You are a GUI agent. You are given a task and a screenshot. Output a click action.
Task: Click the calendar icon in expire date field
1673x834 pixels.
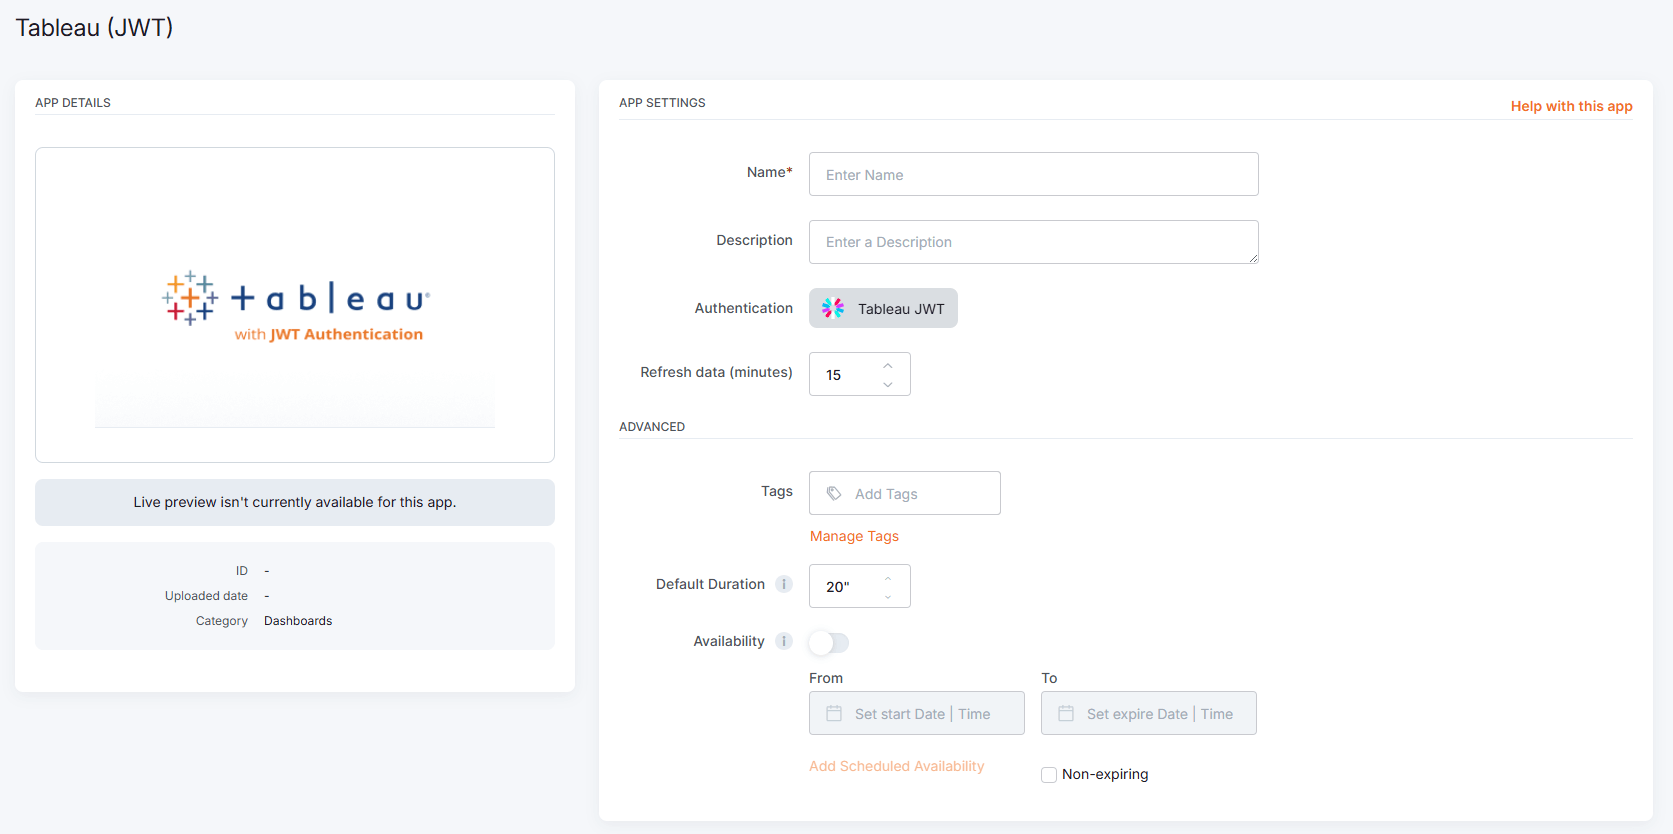click(x=1066, y=713)
